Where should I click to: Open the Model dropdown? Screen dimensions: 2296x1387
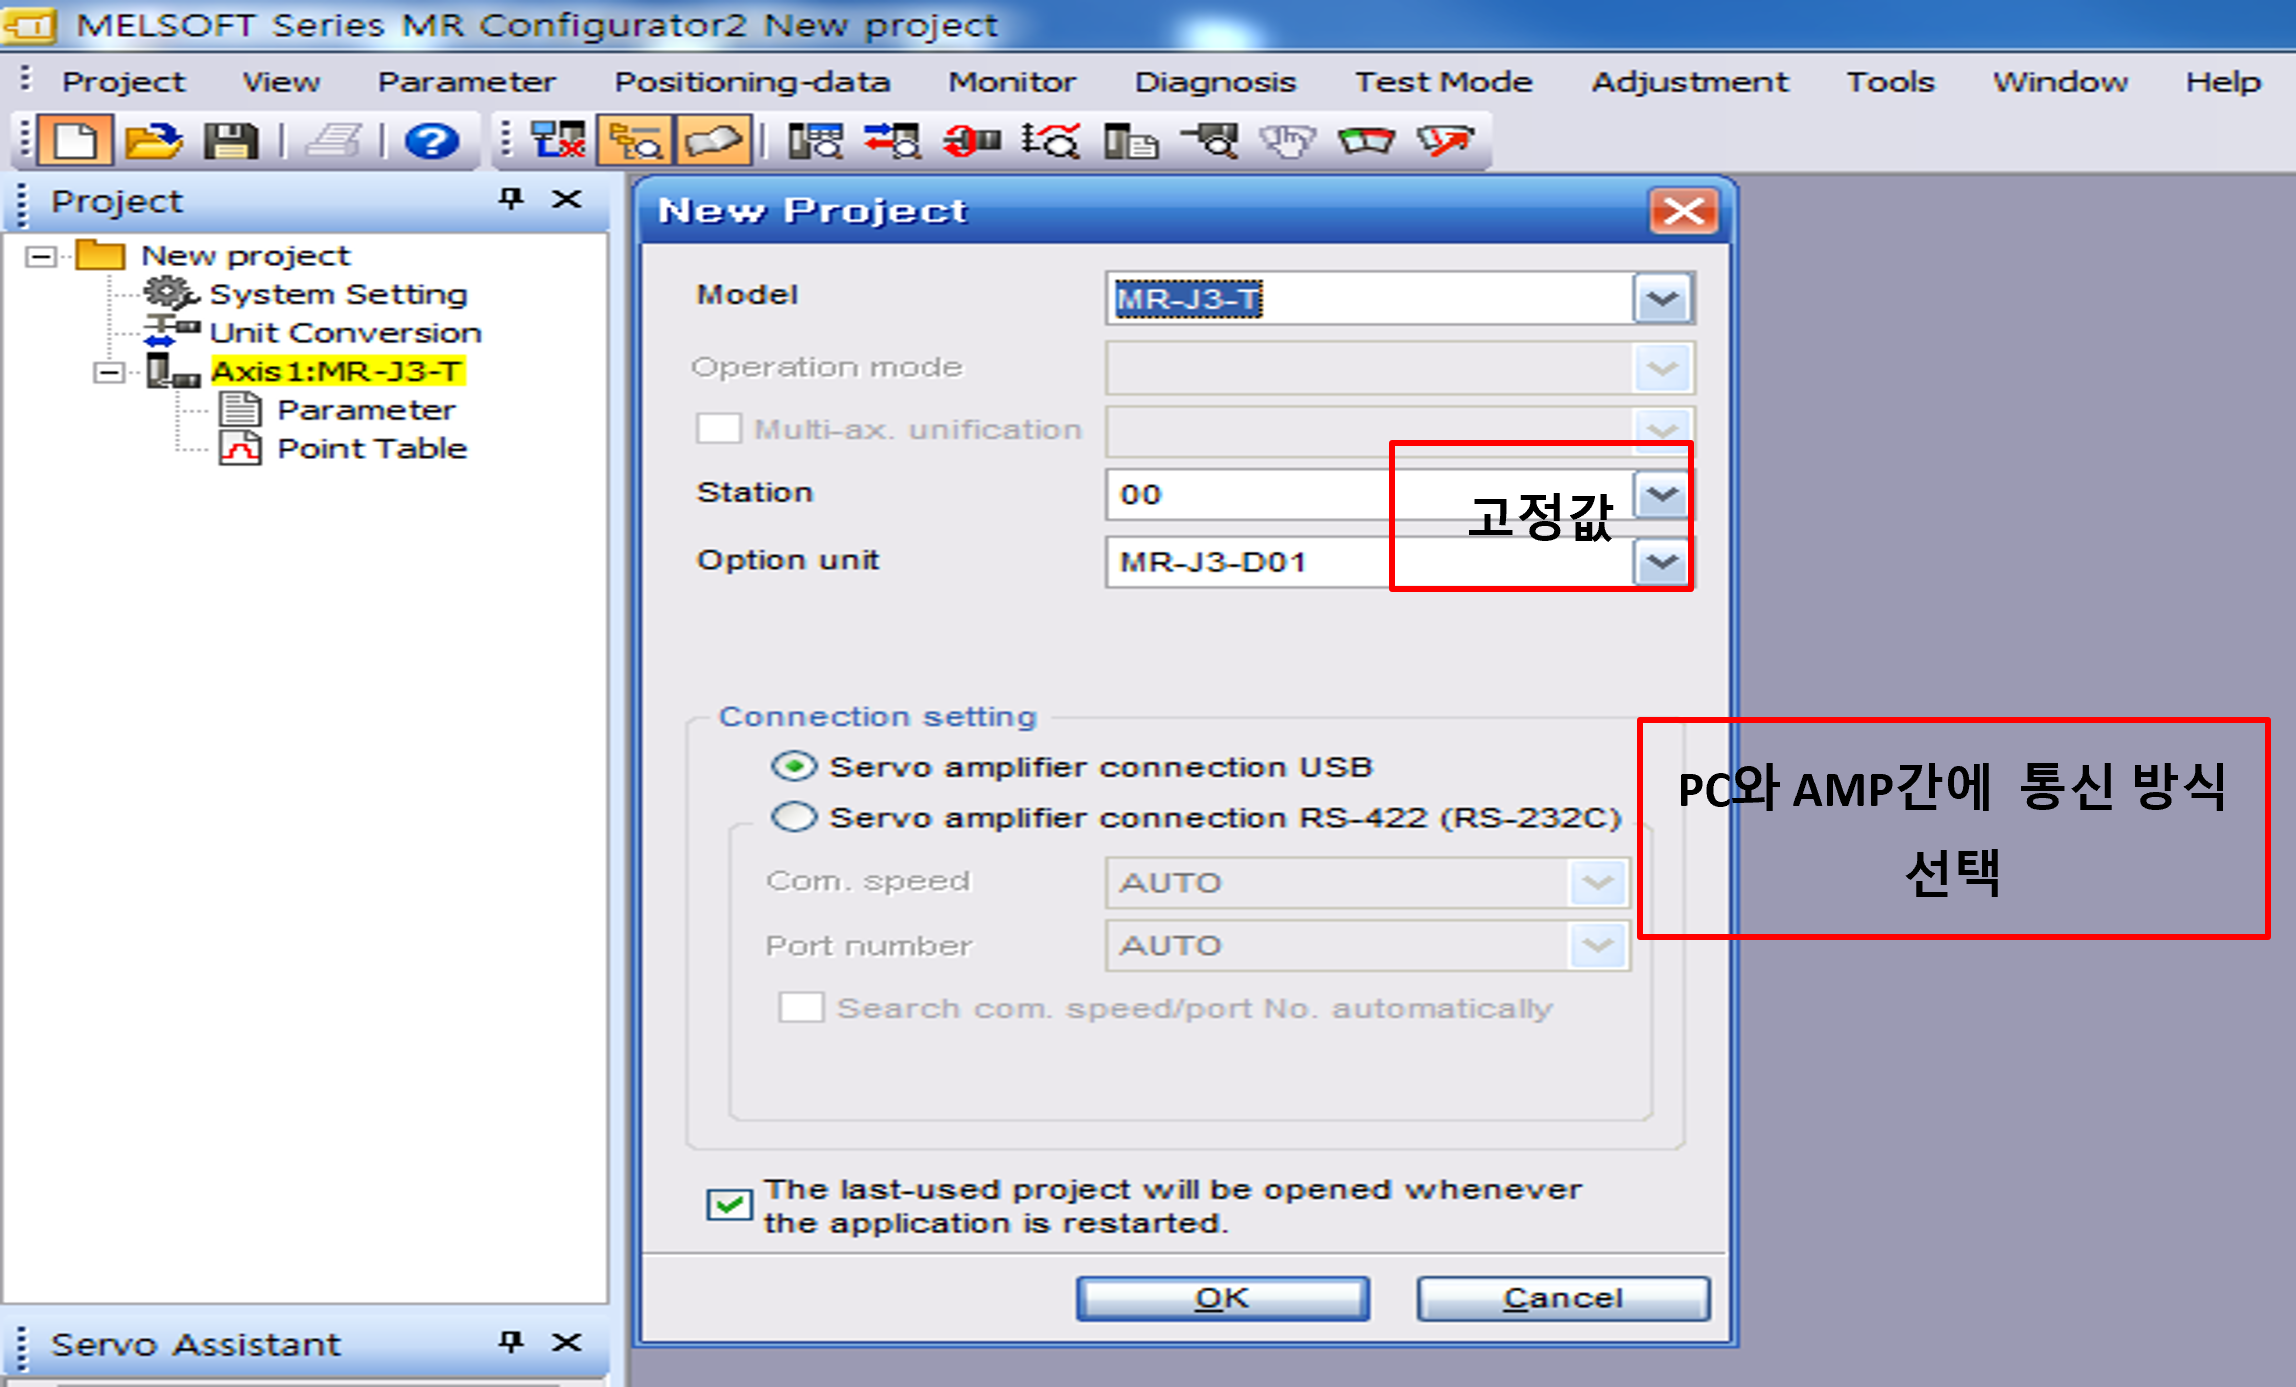click(1662, 298)
